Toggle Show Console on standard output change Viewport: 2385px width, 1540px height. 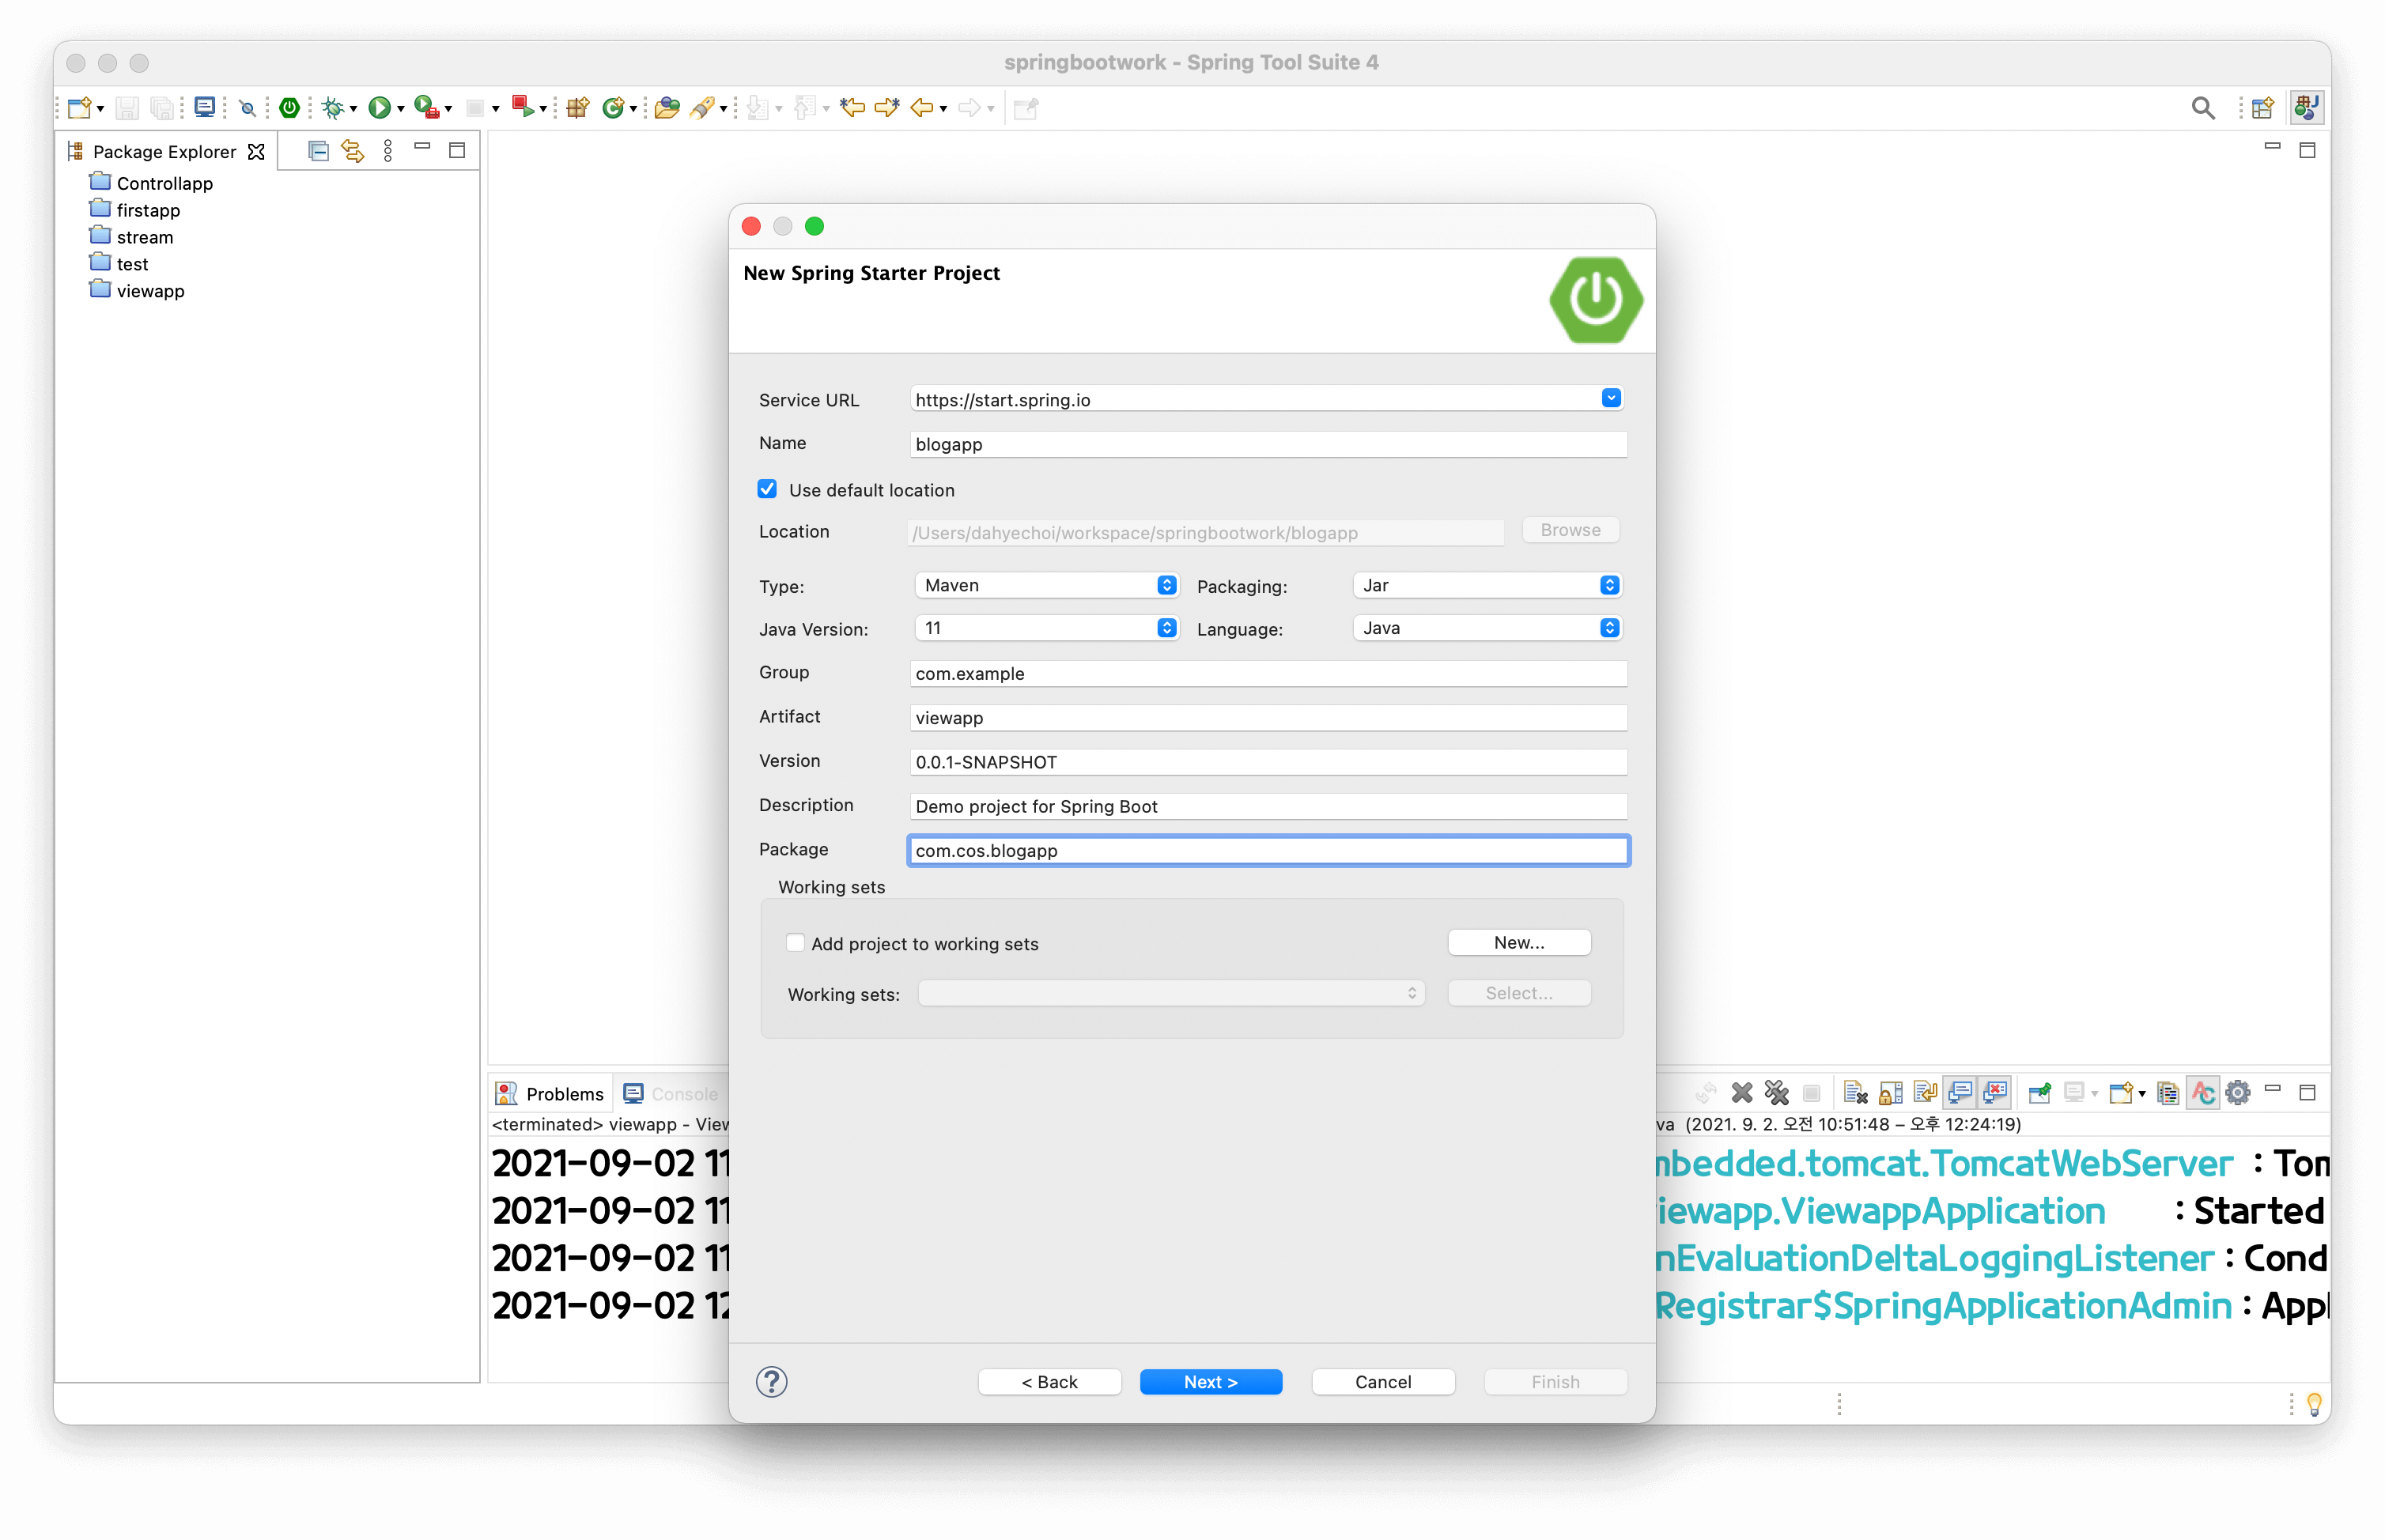(x=1960, y=1093)
